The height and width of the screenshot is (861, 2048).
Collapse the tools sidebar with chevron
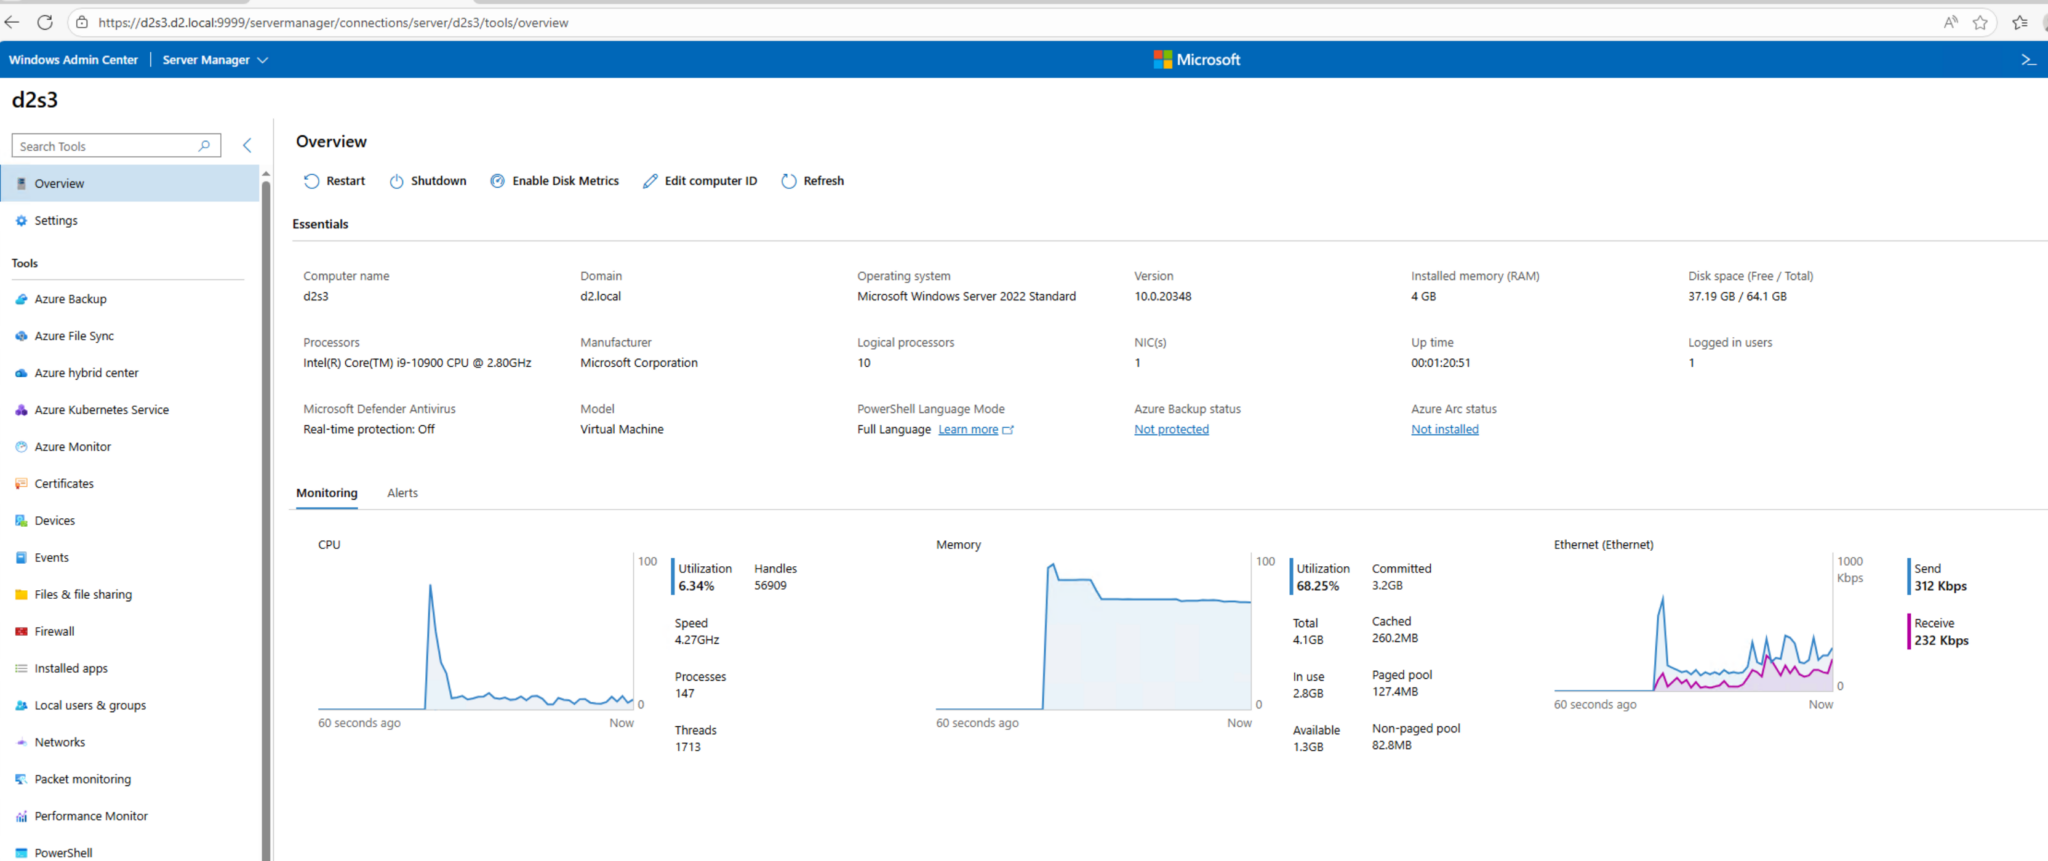[x=247, y=146]
